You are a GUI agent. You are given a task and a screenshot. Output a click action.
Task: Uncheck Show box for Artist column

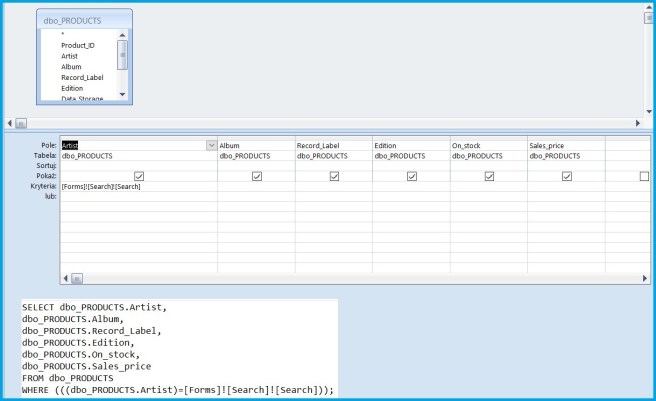click(x=139, y=176)
